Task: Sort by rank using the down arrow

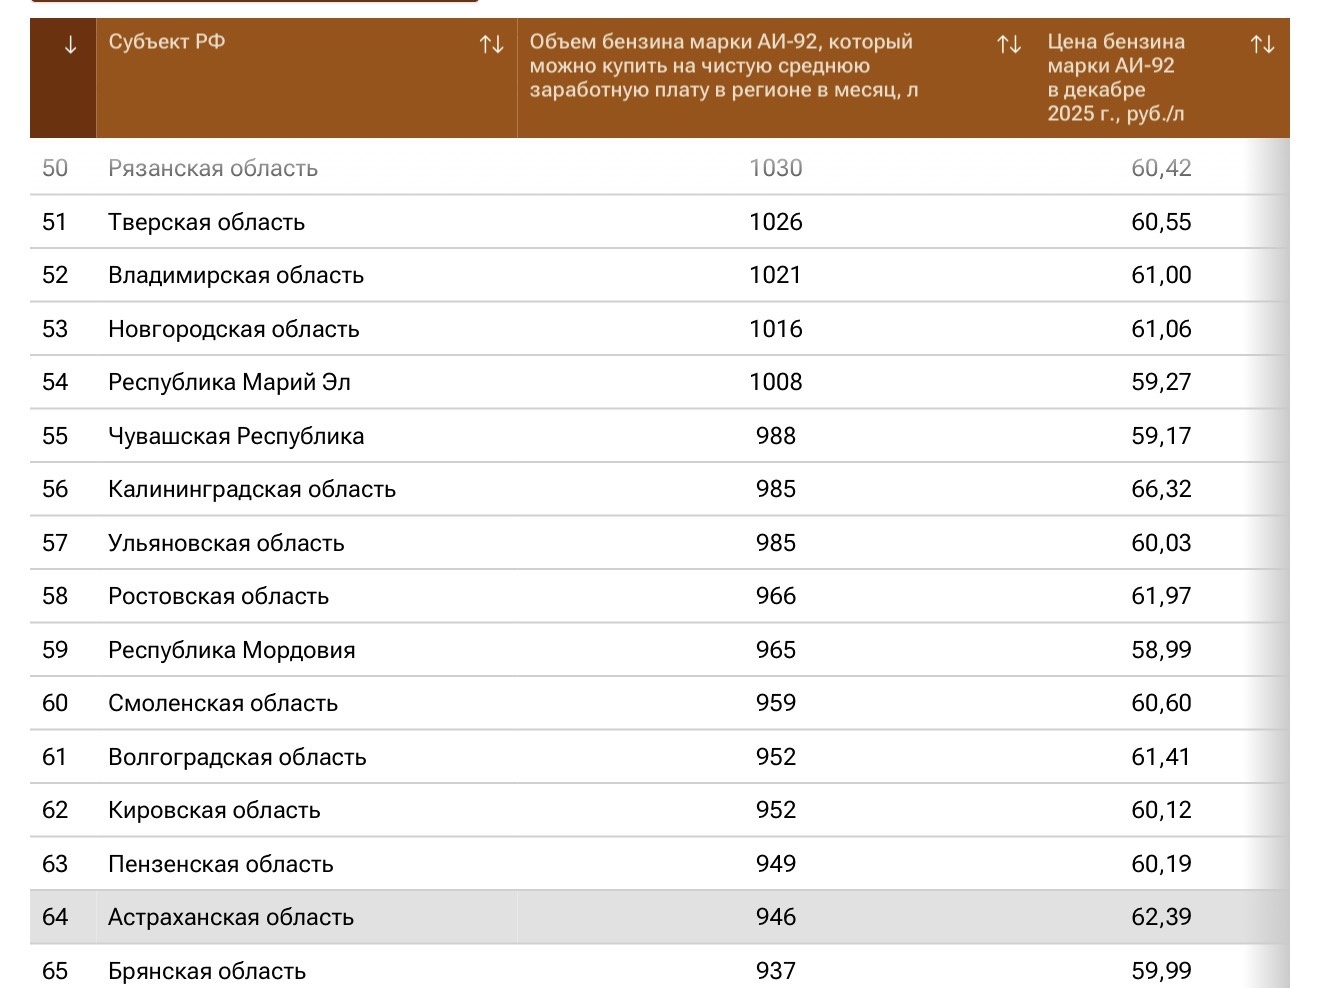Action: click(70, 45)
